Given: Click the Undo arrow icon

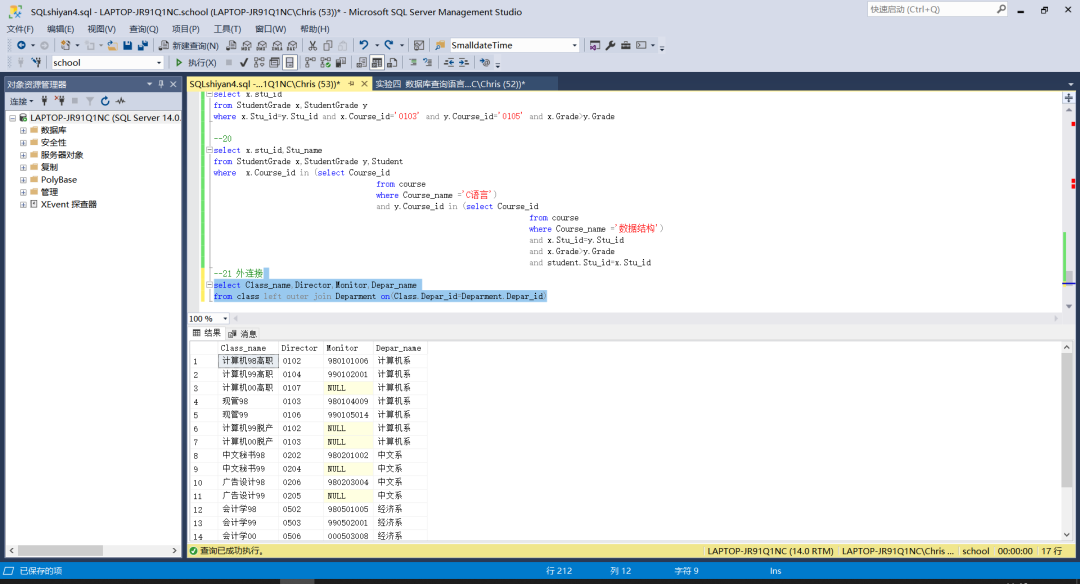Looking at the screenshot, I should pos(364,45).
